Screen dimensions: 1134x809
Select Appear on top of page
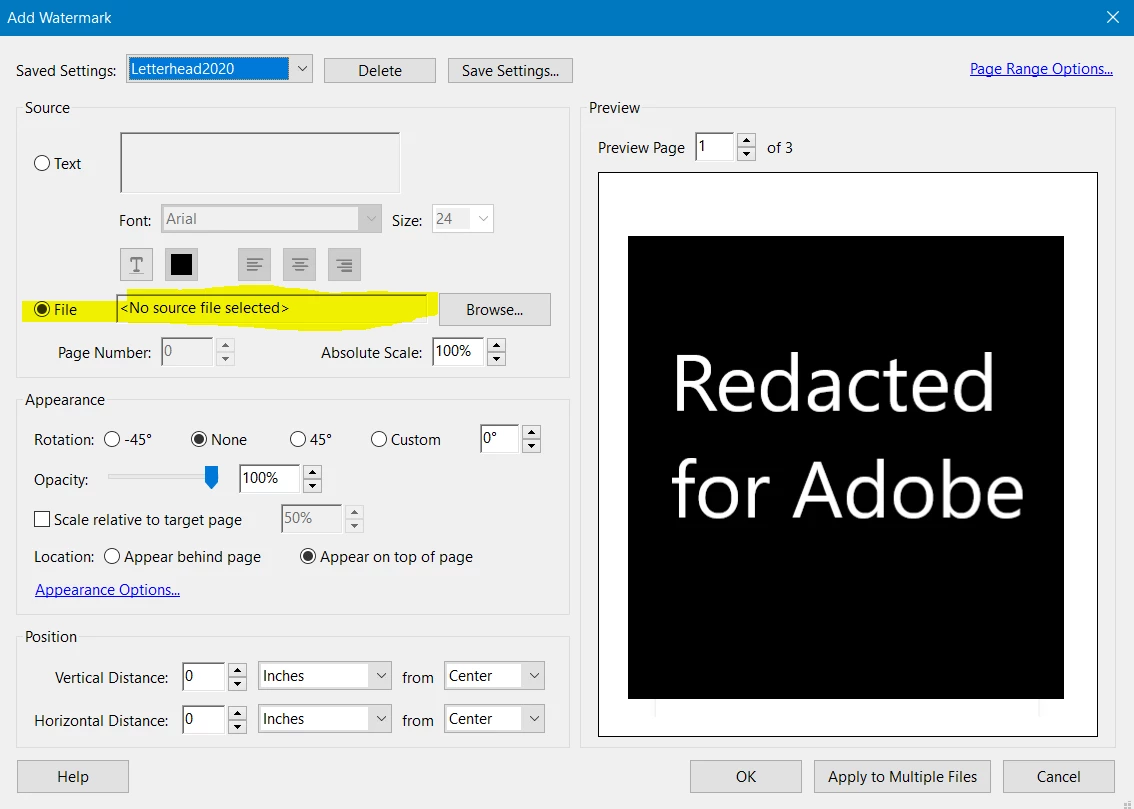pyautogui.click(x=308, y=557)
